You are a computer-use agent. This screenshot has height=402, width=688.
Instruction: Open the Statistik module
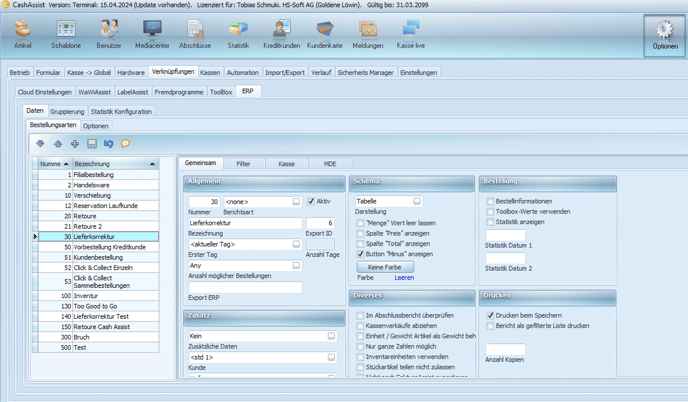(238, 34)
